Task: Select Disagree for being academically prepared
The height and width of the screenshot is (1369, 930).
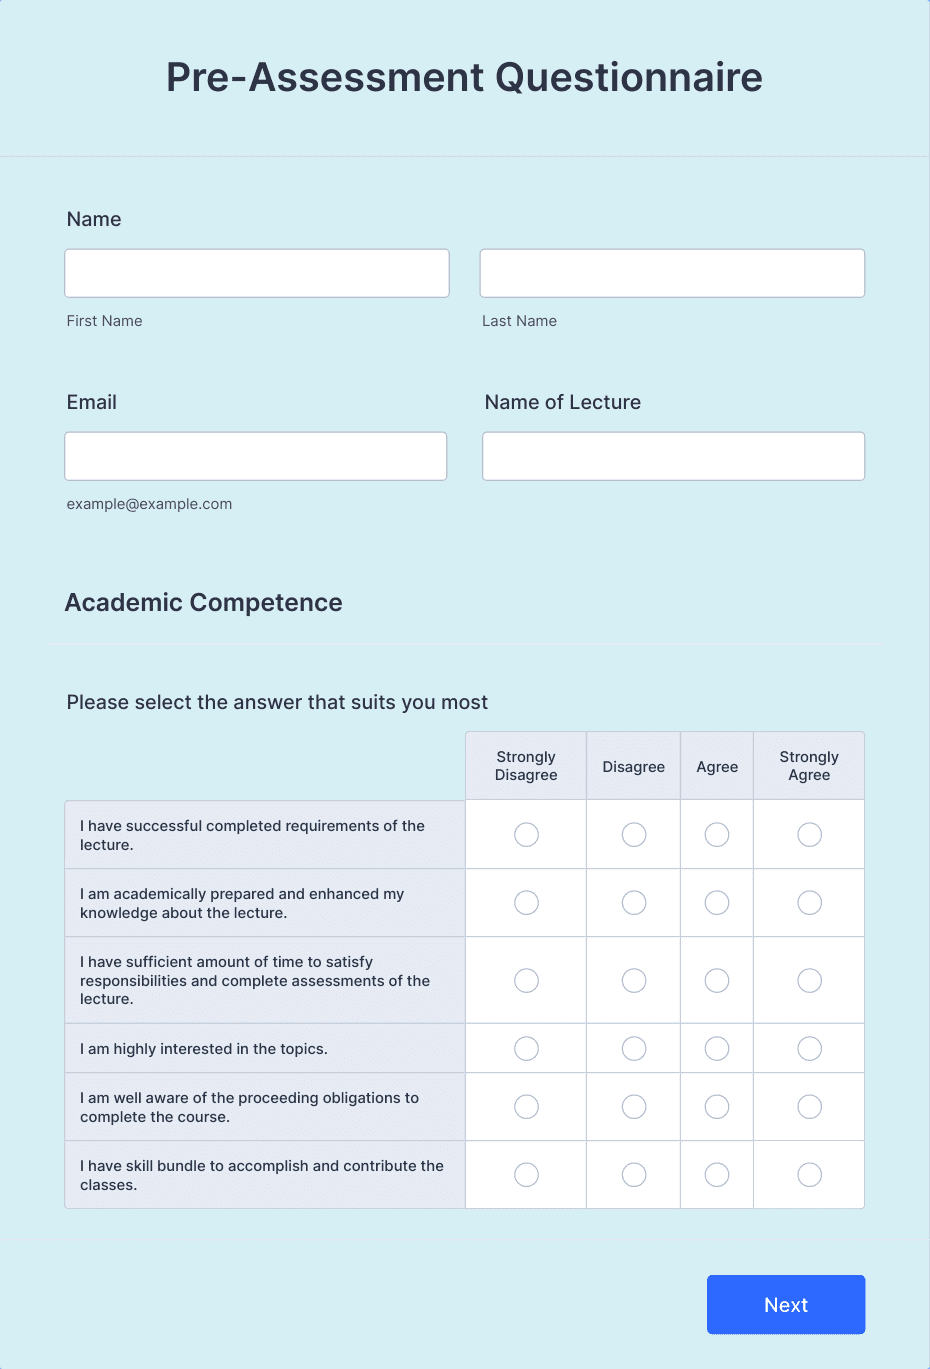Action: pyautogui.click(x=633, y=902)
